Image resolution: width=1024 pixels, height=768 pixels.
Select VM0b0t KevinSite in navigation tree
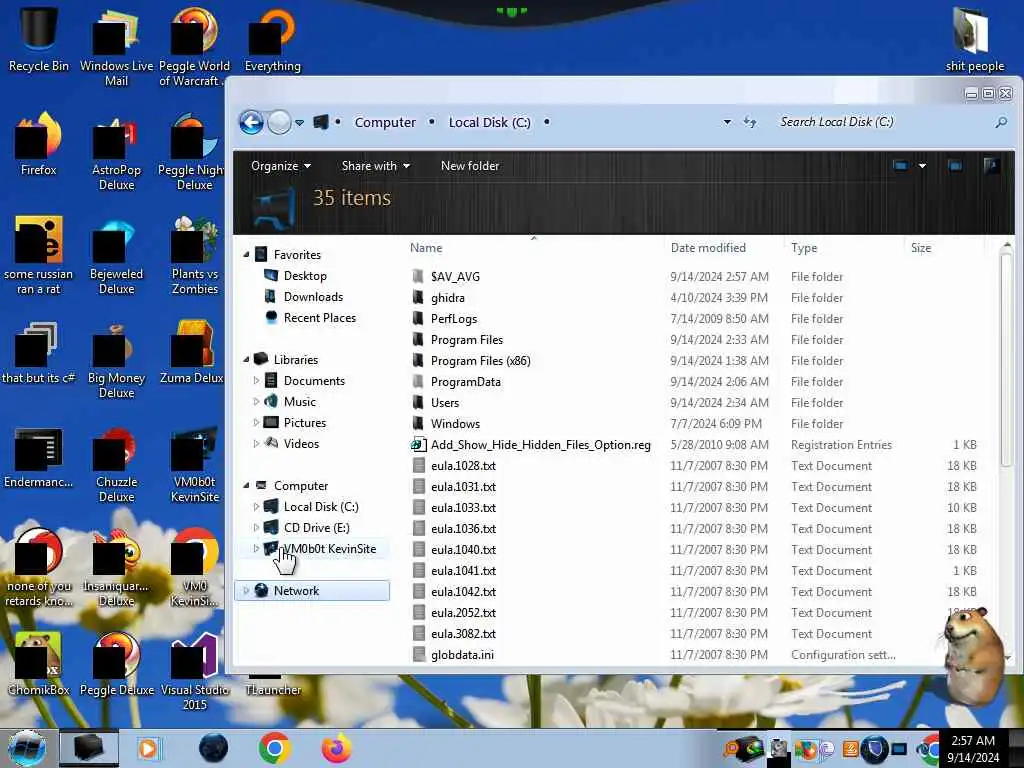[329, 549]
